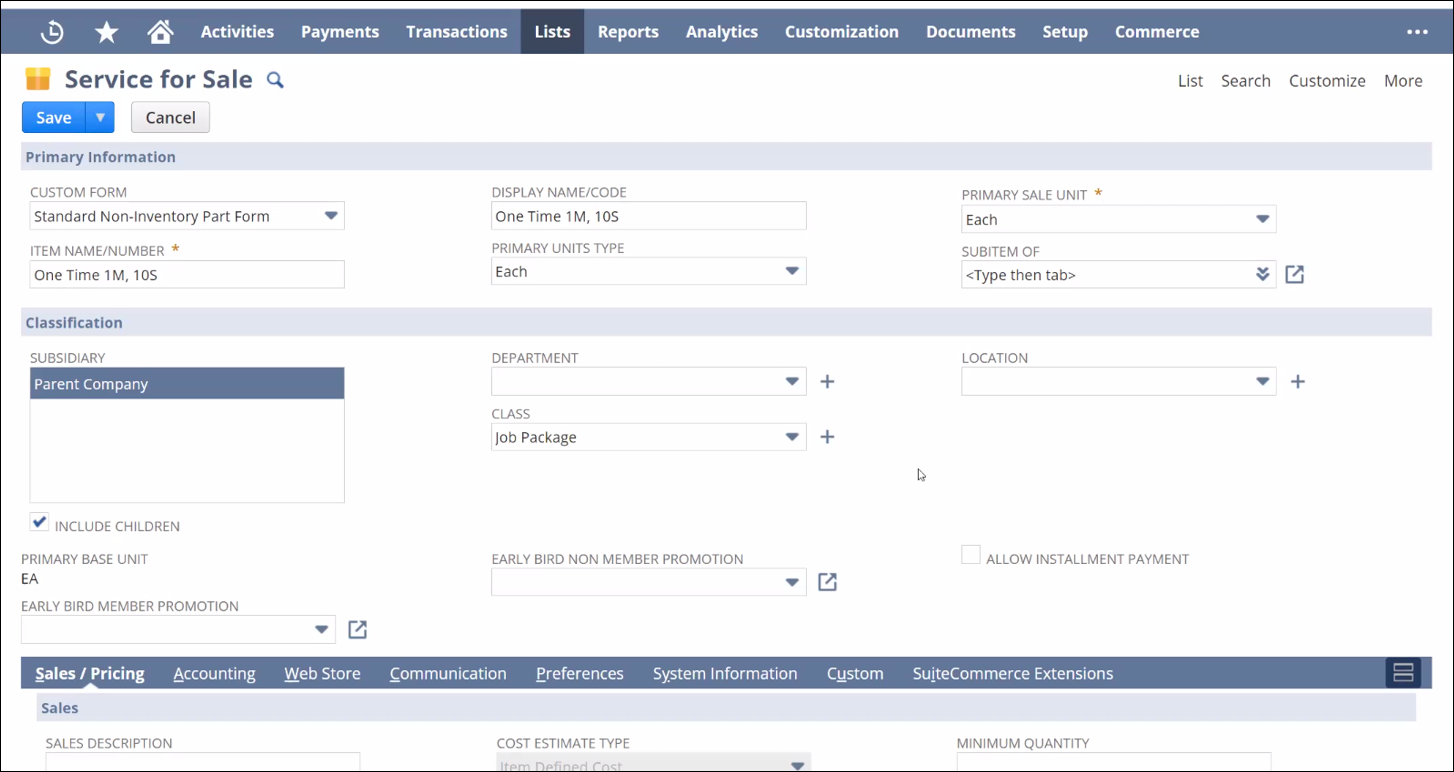Expand the Save button arrow menu
The height and width of the screenshot is (772, 1454).
pyautogui.click(x=100, y=117)
